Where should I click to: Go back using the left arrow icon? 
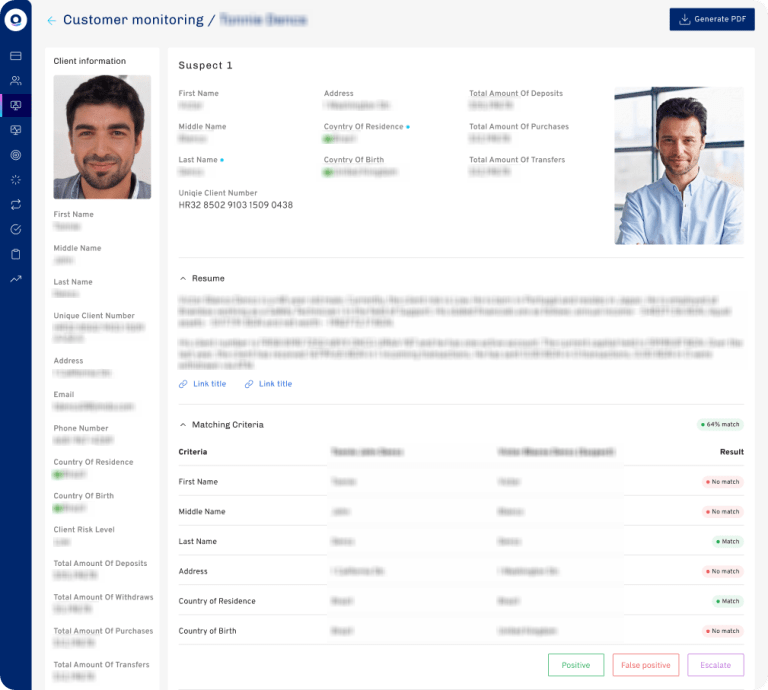51,20
